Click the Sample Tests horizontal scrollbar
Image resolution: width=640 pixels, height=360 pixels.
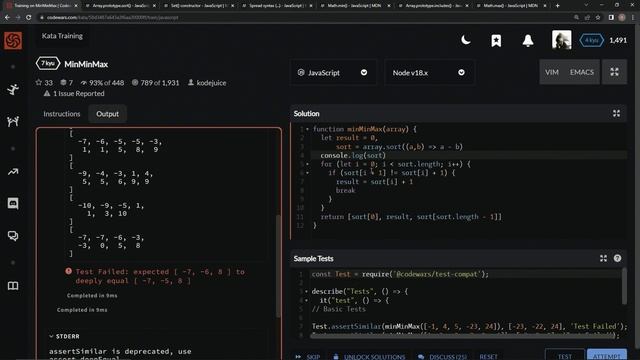462,336
